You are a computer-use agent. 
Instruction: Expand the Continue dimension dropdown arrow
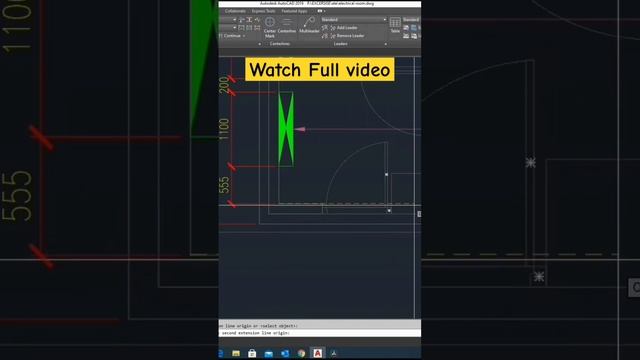(244, 36)
